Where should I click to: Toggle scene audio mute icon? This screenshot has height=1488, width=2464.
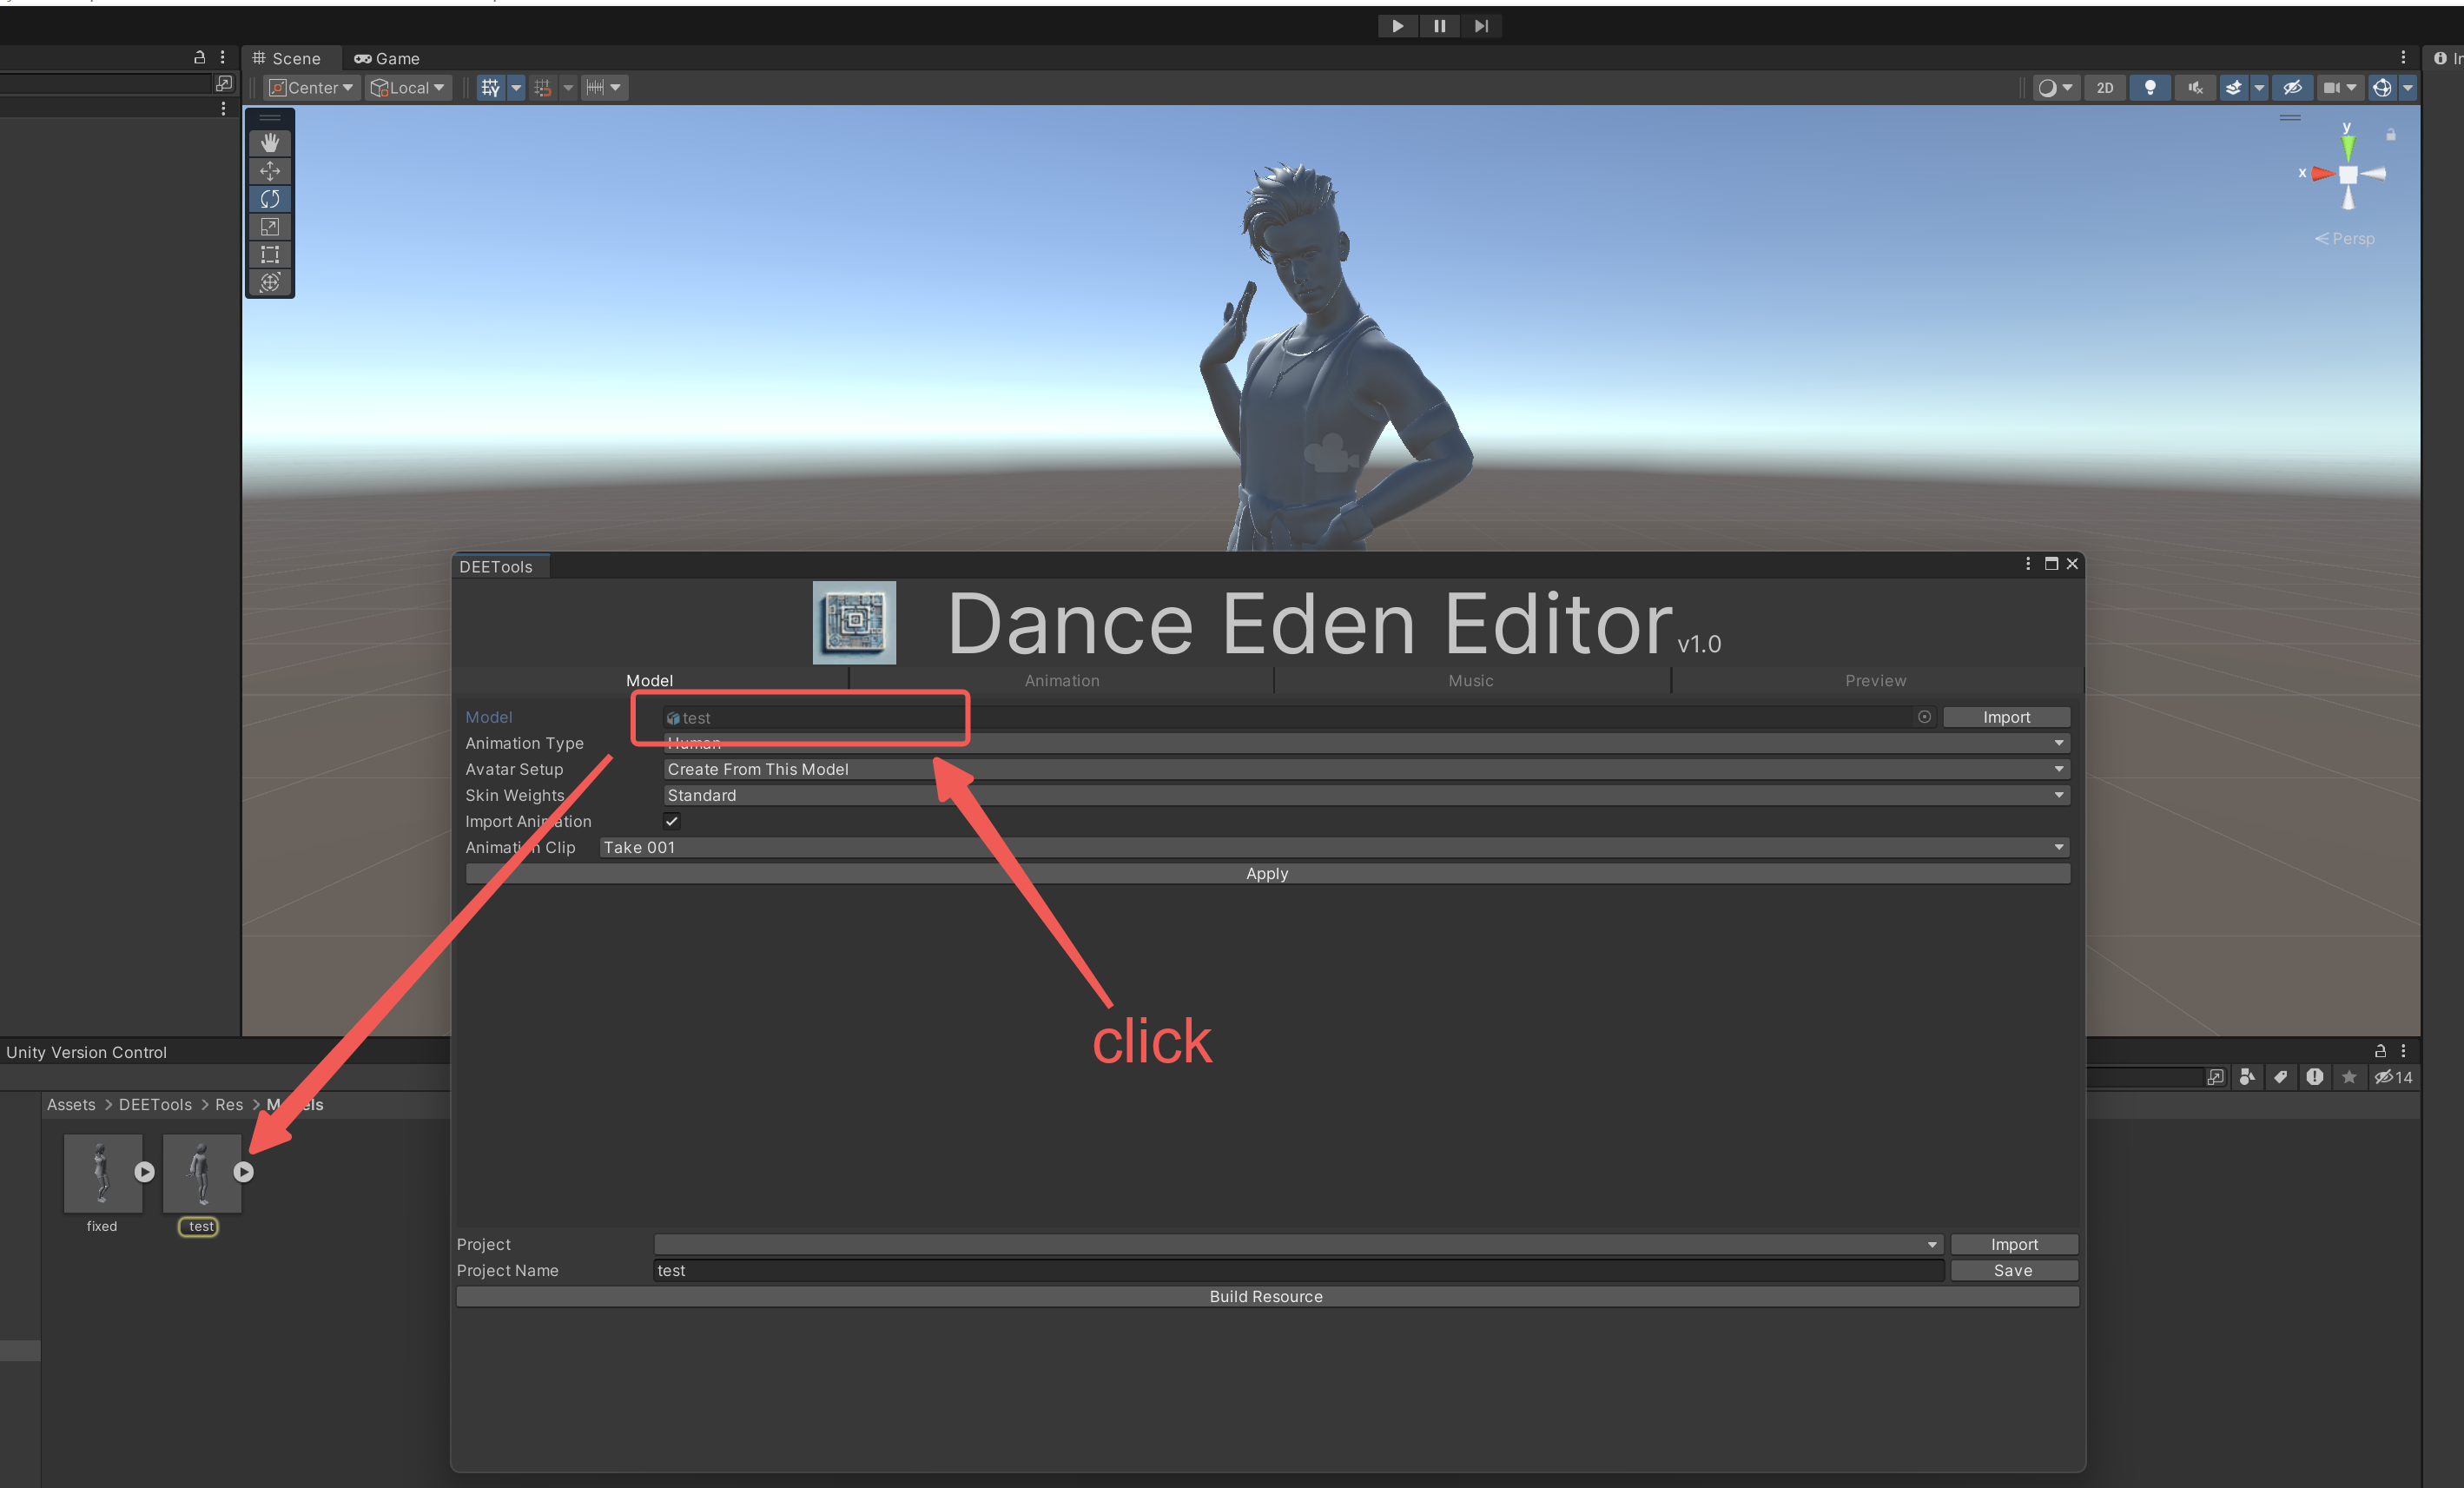tap(2195, 88)
